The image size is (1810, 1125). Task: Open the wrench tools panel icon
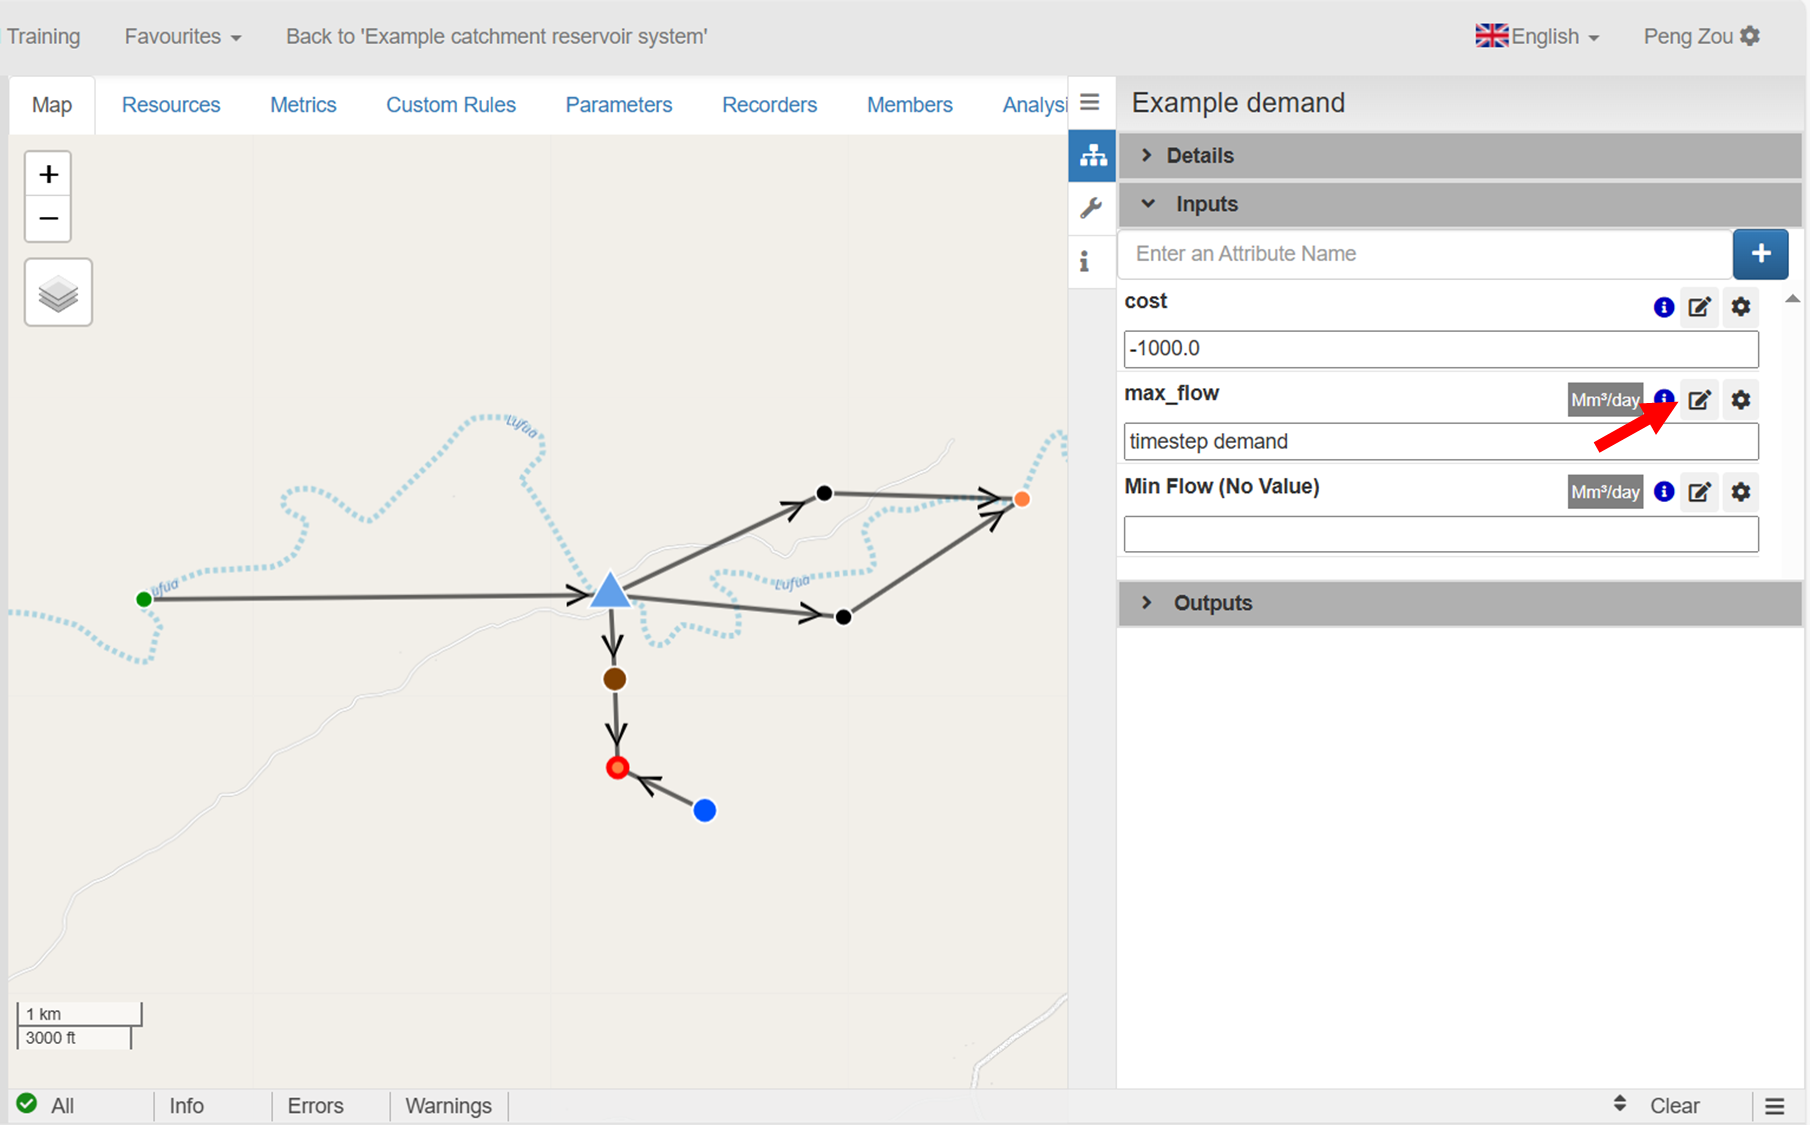coord(1091,208)
